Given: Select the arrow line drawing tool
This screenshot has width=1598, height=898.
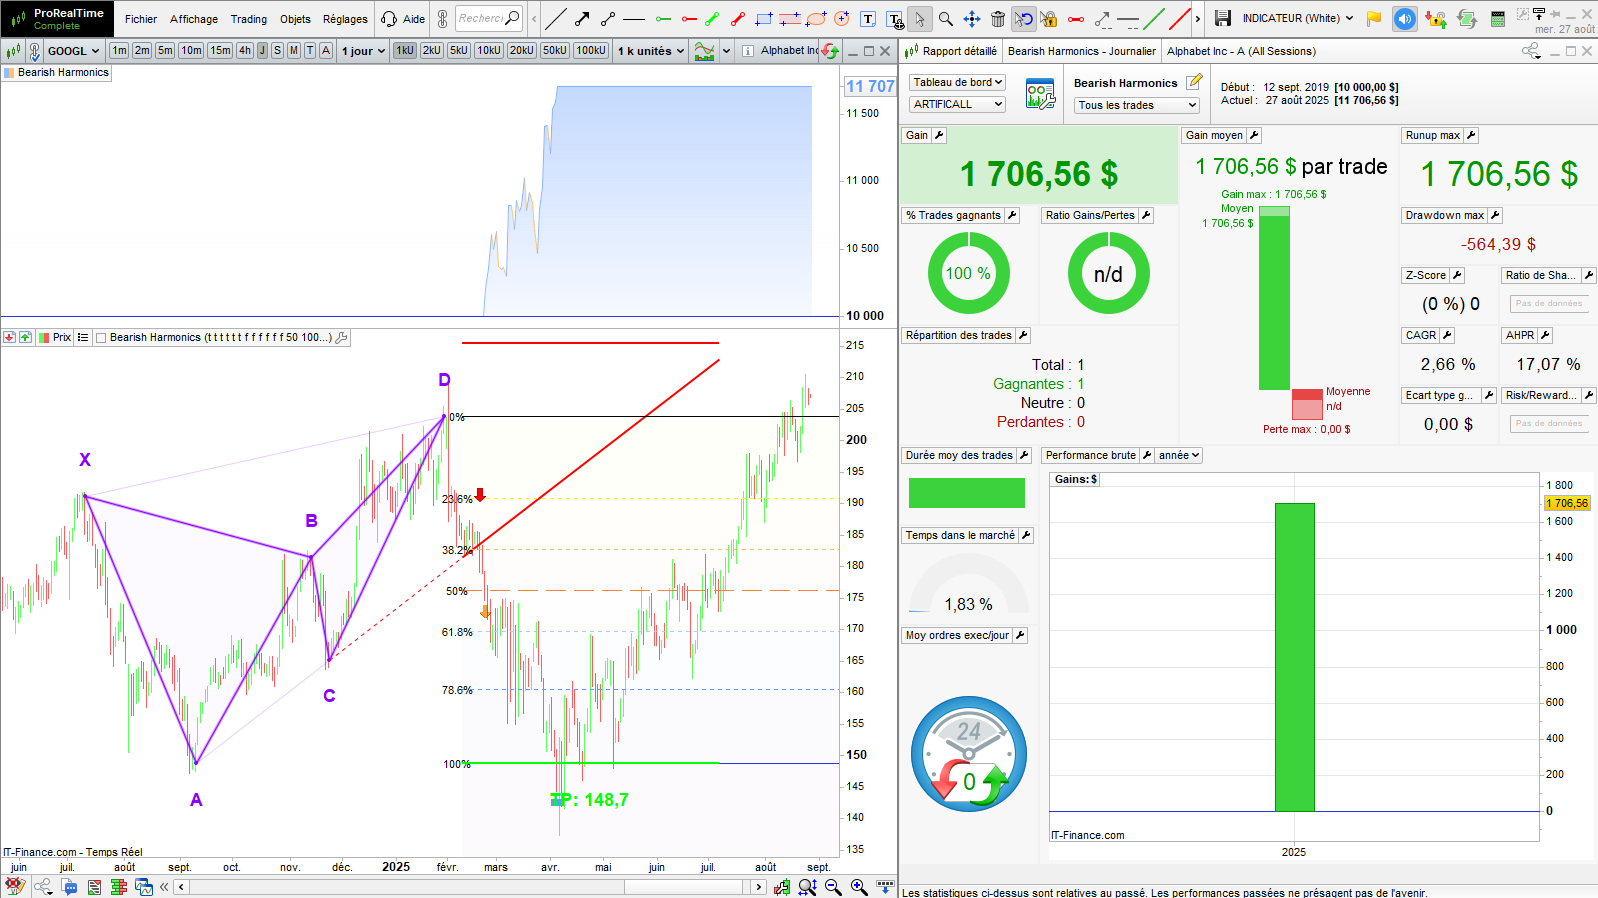Looking at the screenshot, I should click(582, 19).
